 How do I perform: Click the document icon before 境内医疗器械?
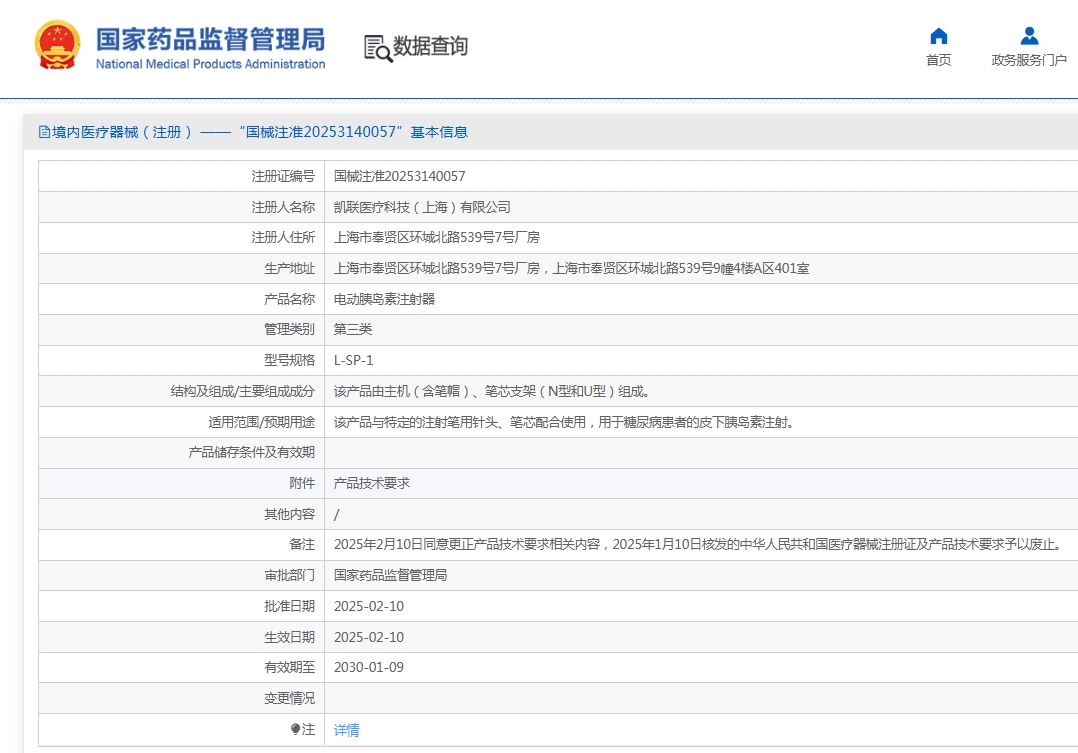pos(44,132)
